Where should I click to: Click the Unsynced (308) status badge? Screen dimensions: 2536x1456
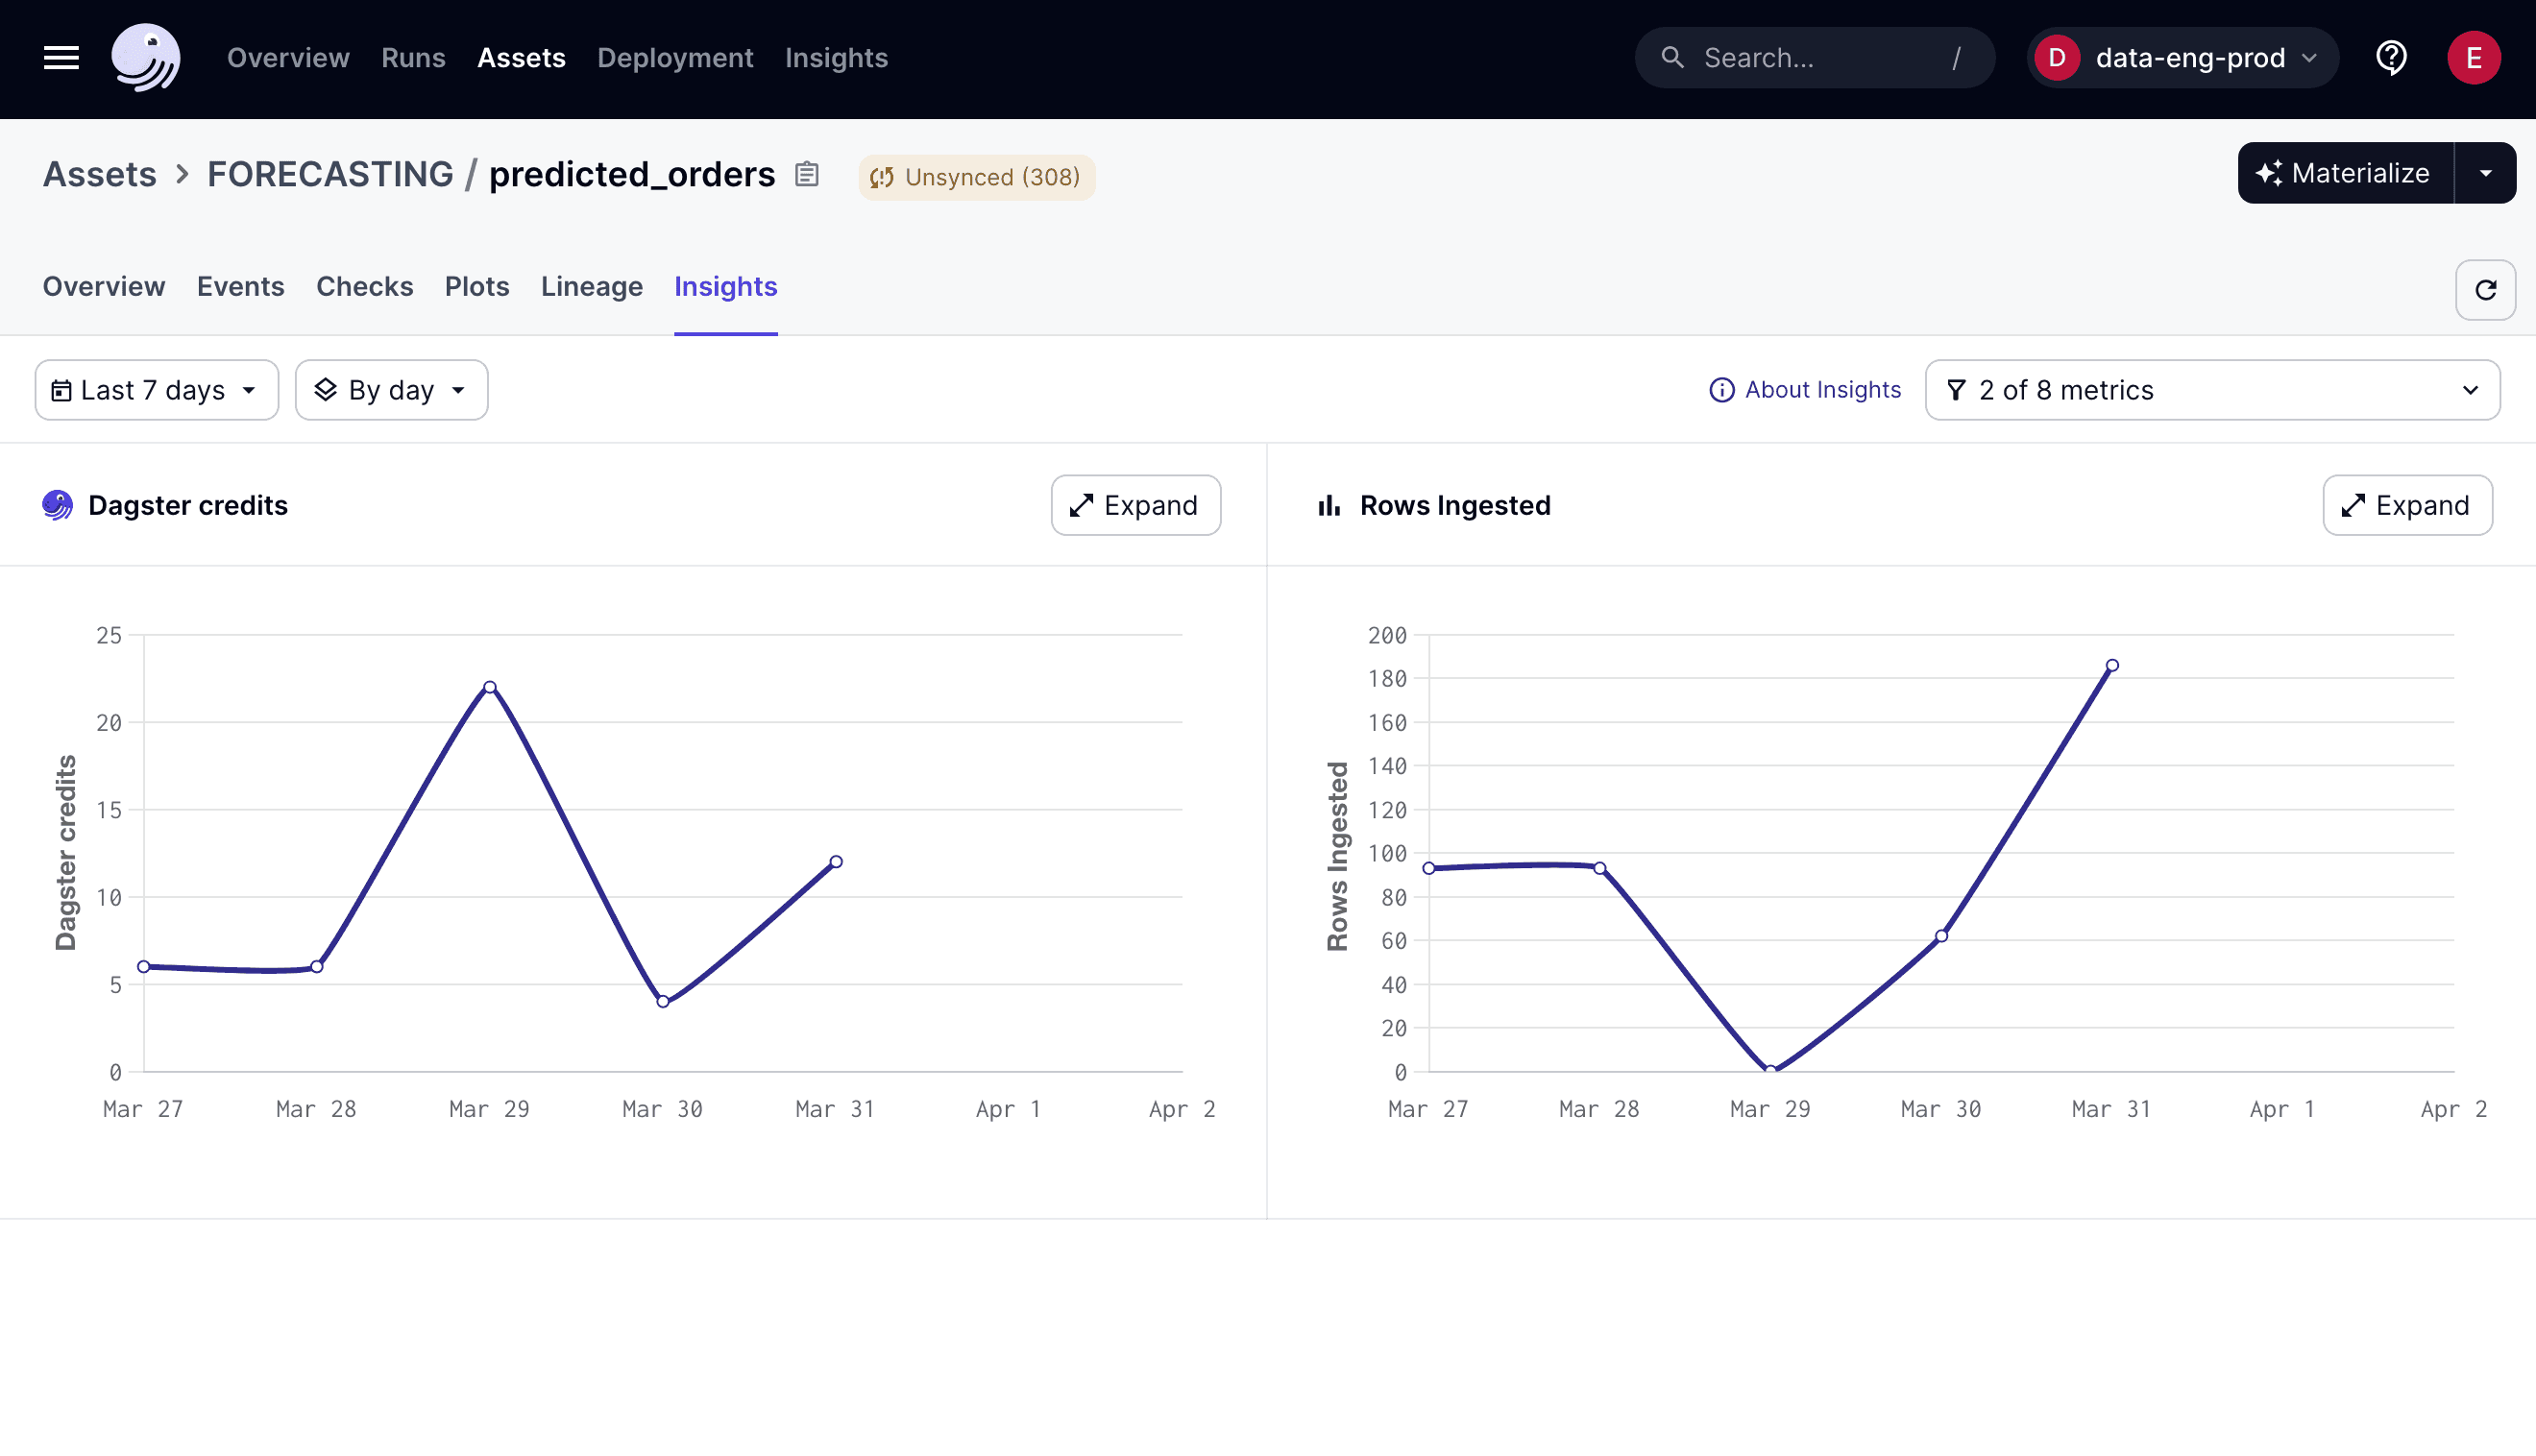coord(977,177)
